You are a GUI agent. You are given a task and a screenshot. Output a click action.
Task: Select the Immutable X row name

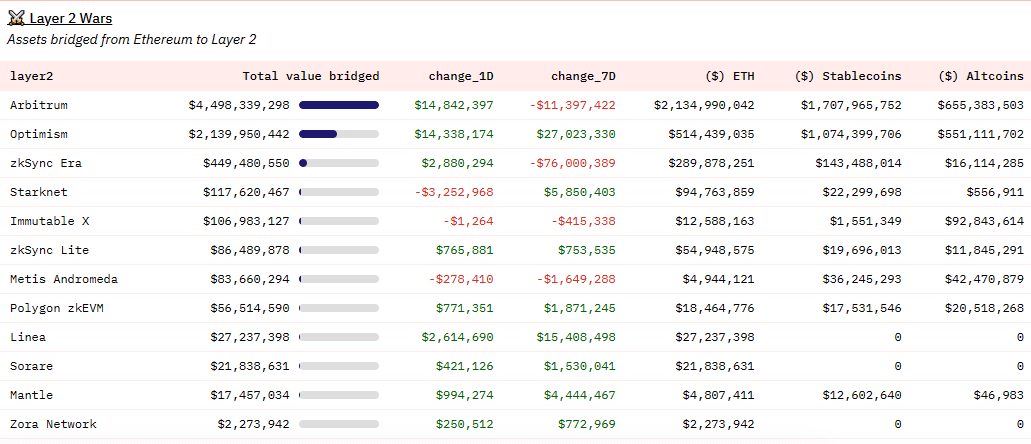coord(49,221)
